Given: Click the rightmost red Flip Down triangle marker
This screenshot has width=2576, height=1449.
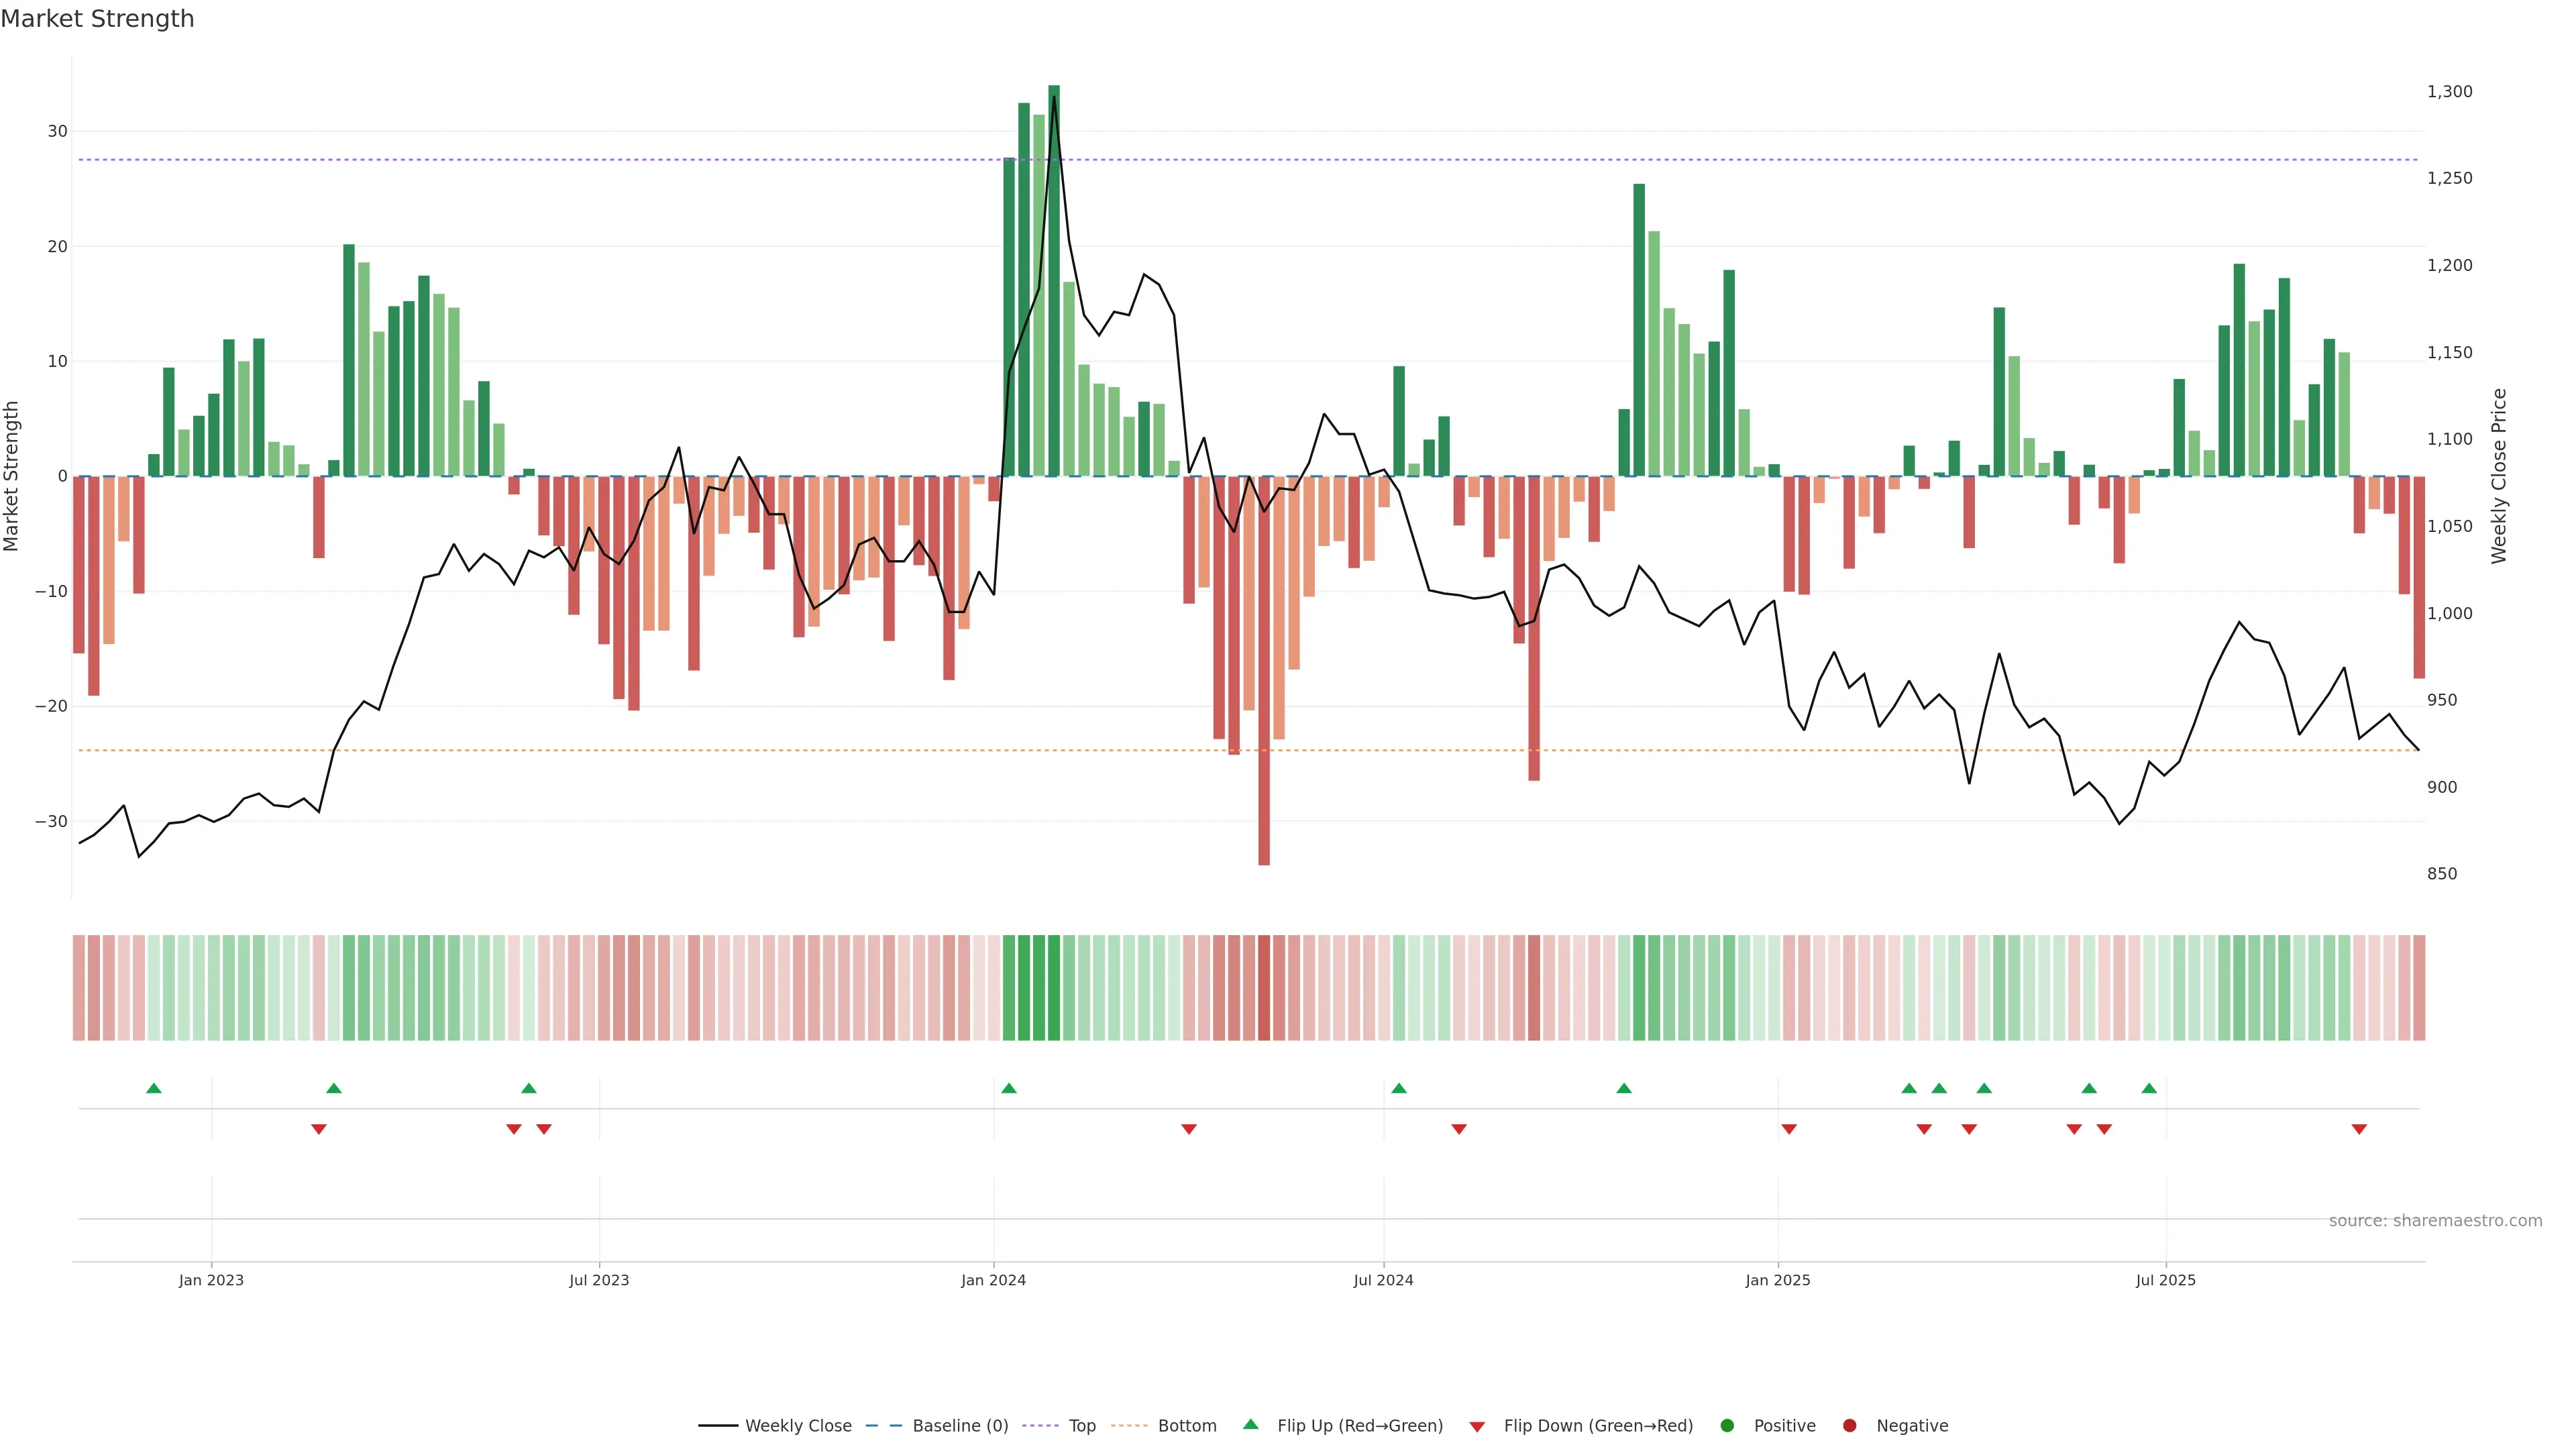Looking at the screenshot, I should pos(2359,1129).
